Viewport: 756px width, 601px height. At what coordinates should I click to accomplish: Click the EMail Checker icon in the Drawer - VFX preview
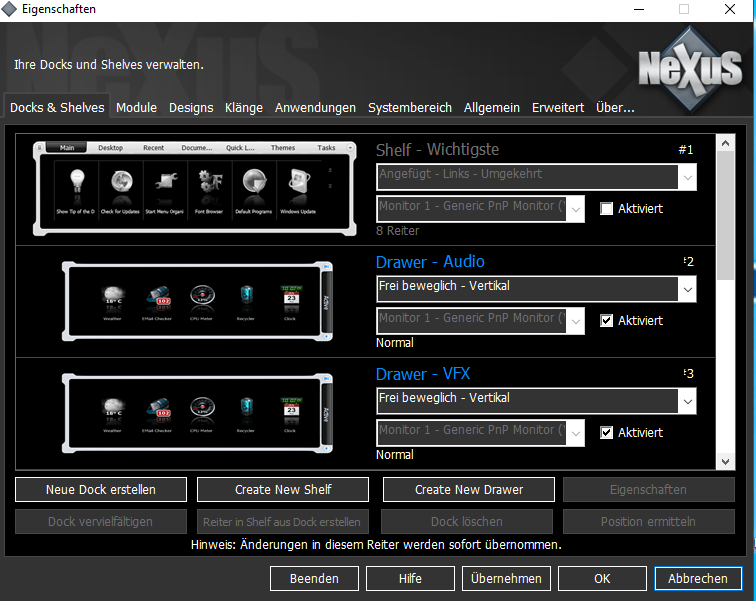click(158, 409)
